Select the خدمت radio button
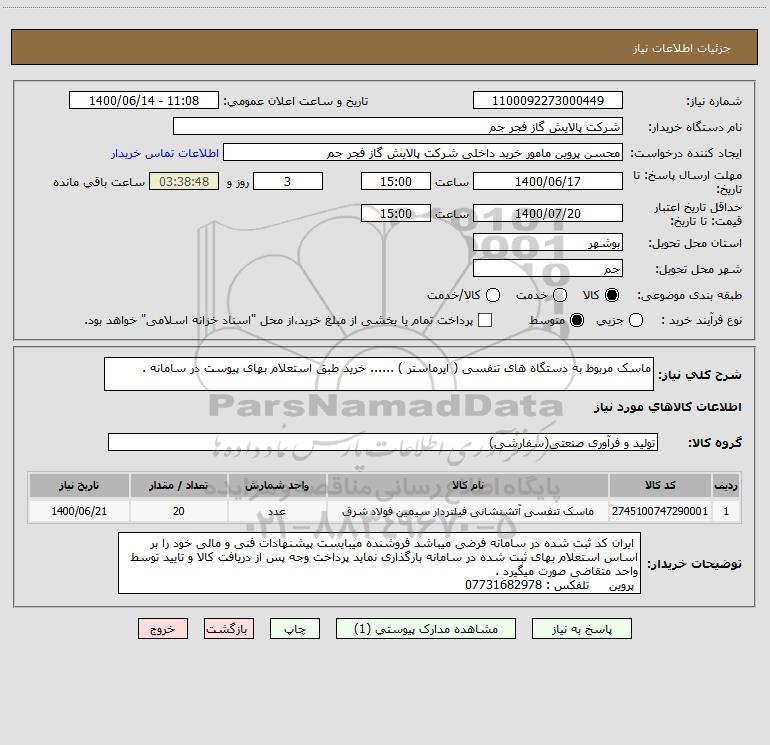 (560, 295)
